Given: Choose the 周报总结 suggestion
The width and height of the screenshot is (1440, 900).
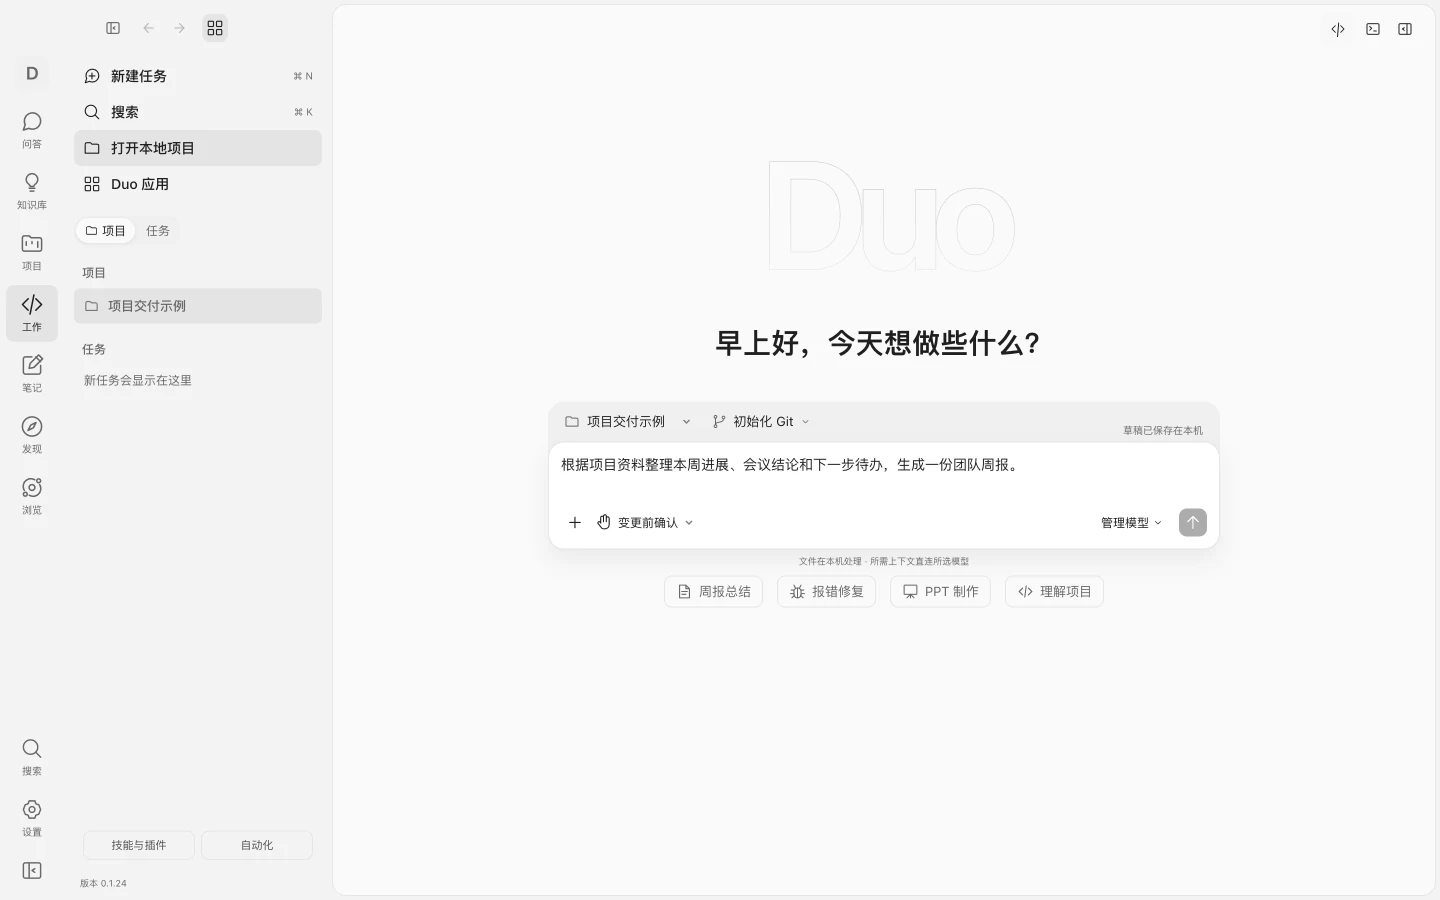Looking at the screenshot, I should tap(714, 592).
